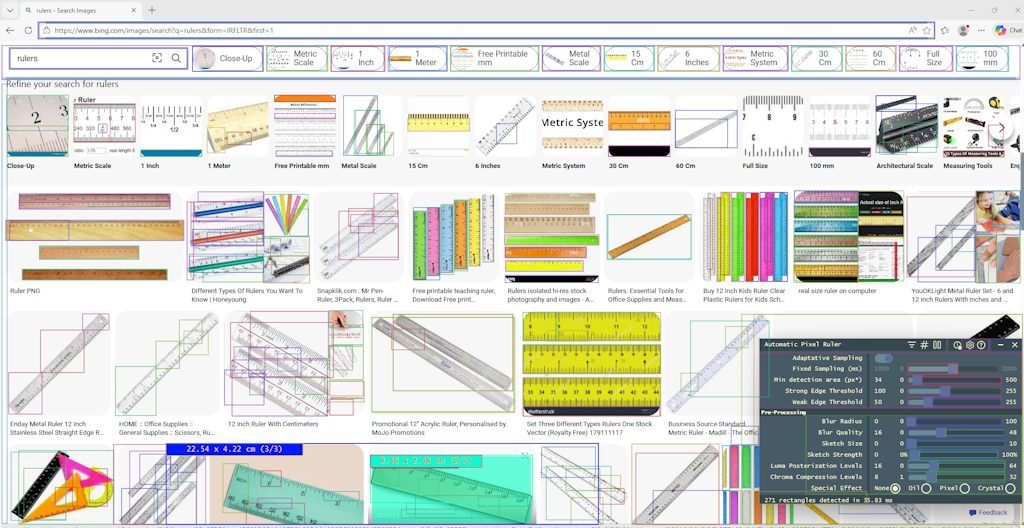Image resolution: width=1024 pixels, height=528 pixels.
Task: Open the 1 Meter refine thumbnail
Action: 238,133
